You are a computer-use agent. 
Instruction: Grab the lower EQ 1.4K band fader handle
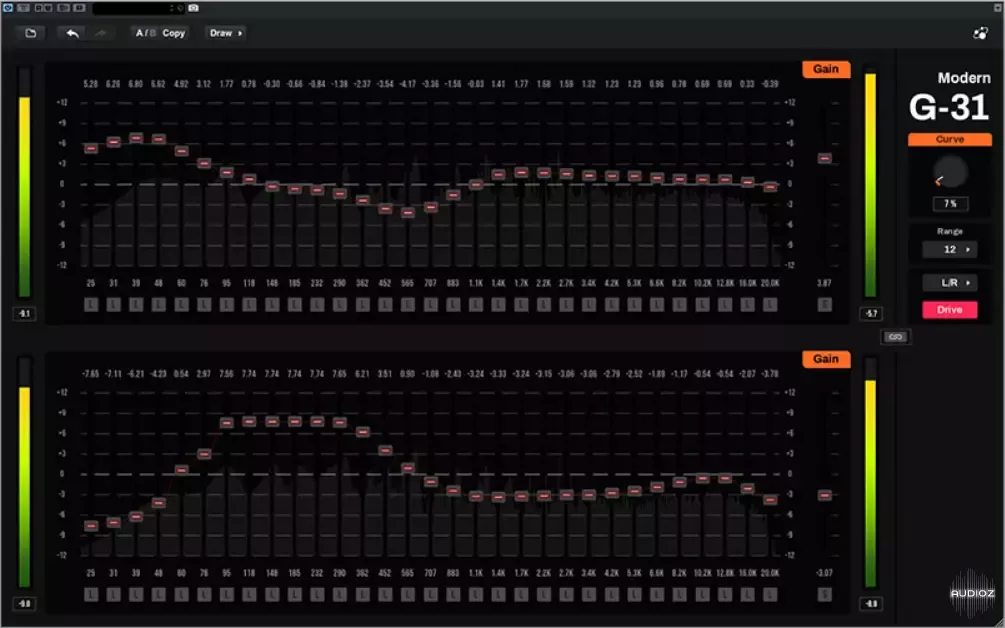499,497
